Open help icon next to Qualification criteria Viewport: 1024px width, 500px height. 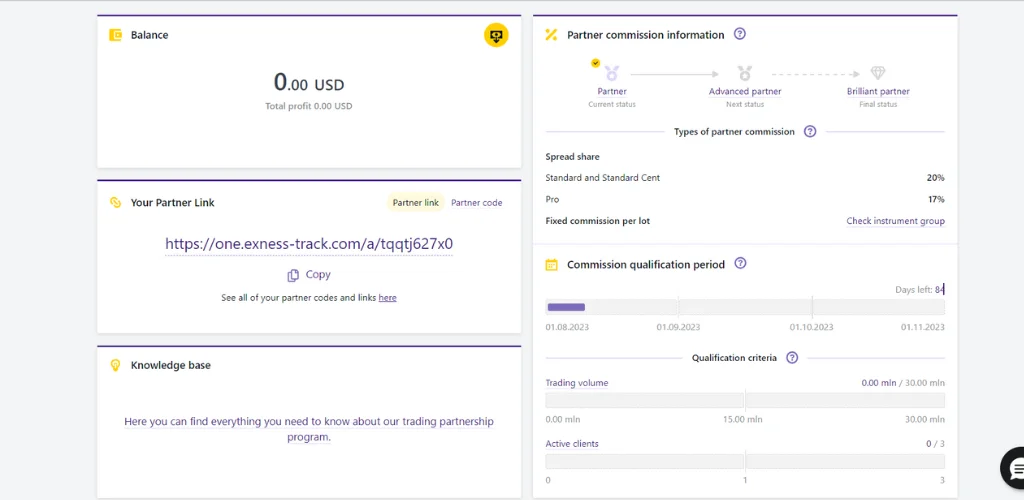(x=792, y=357)
